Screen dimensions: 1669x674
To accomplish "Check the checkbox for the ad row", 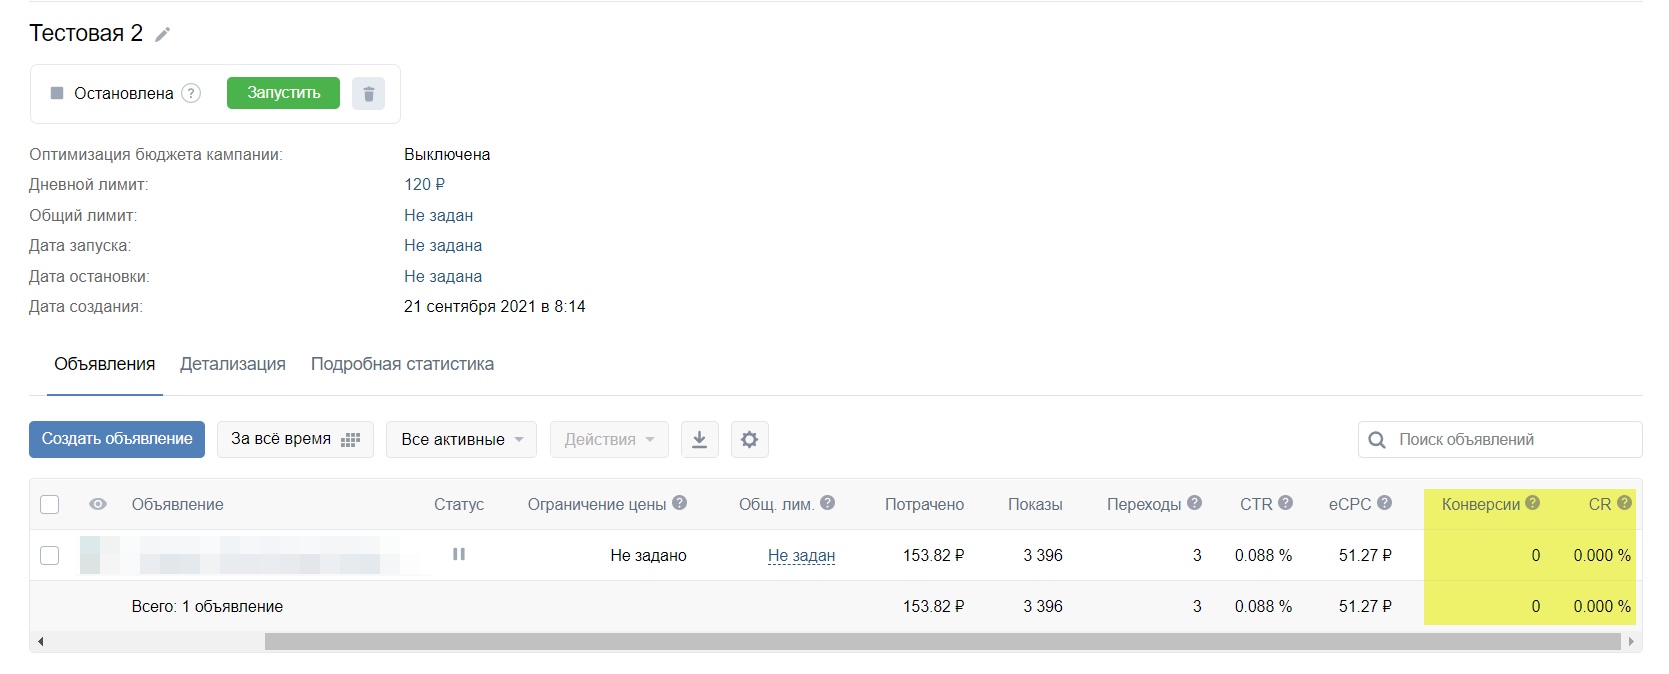I will (x=49, y=555).
